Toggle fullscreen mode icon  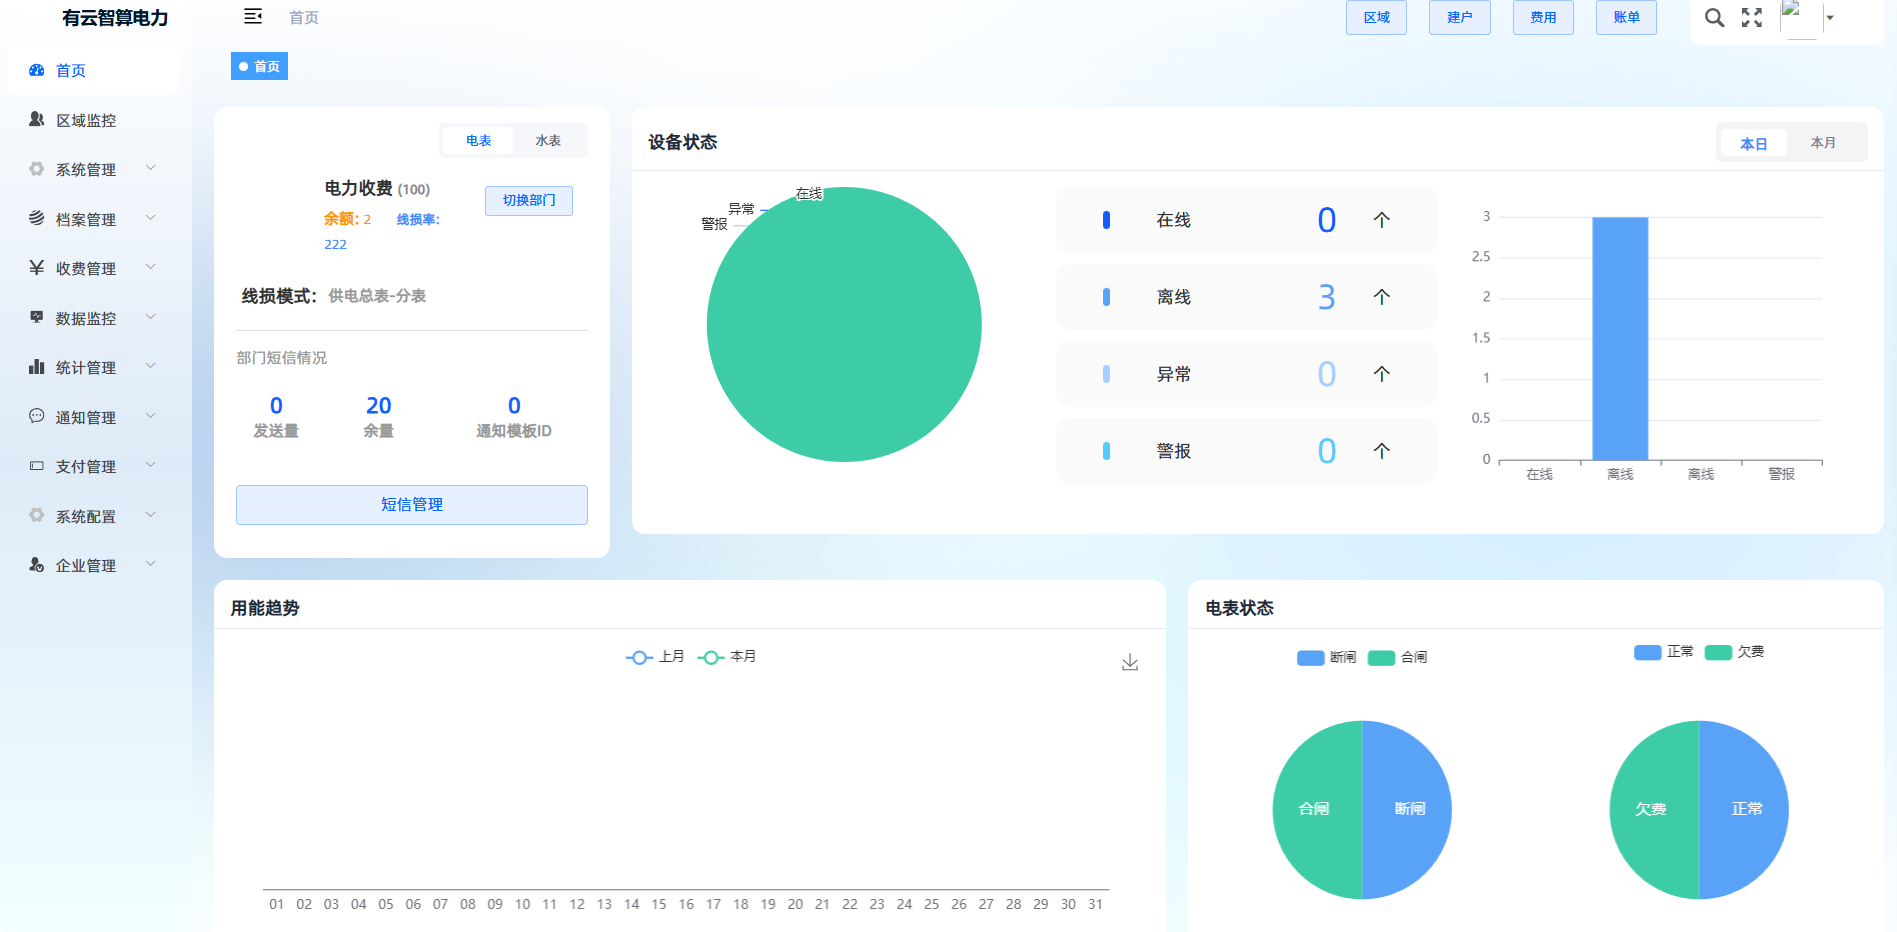pos(1752,18)
